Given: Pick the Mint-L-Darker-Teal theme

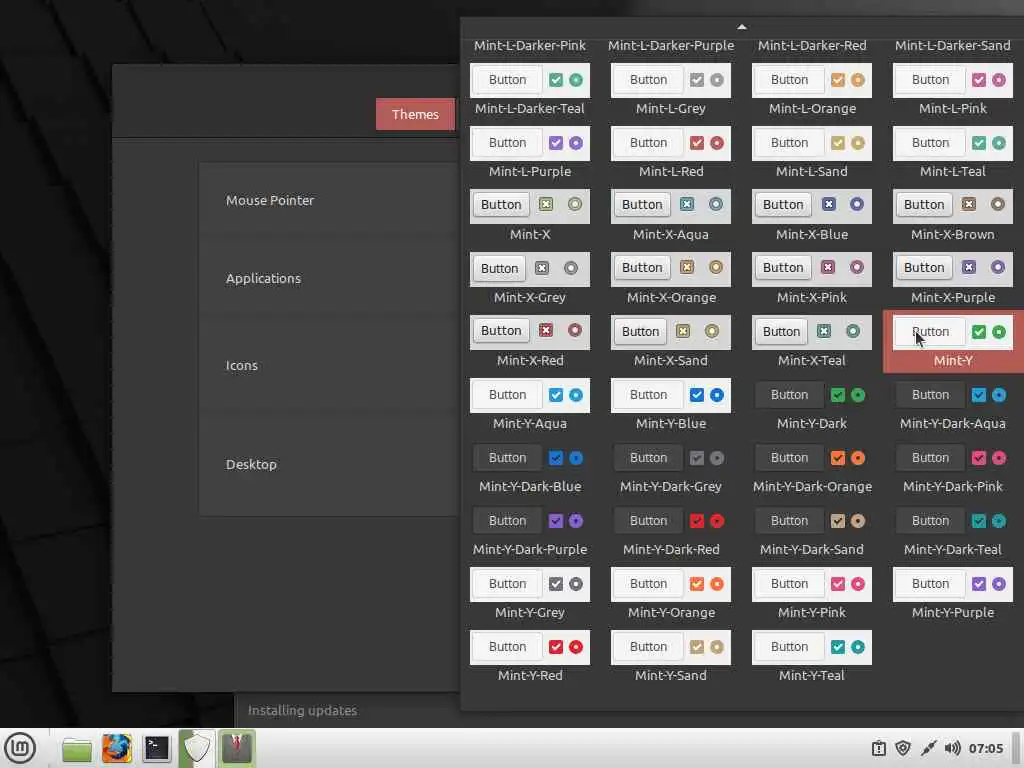Looking at the screenshot, I should pyautogui.click(x=530, y=89).
